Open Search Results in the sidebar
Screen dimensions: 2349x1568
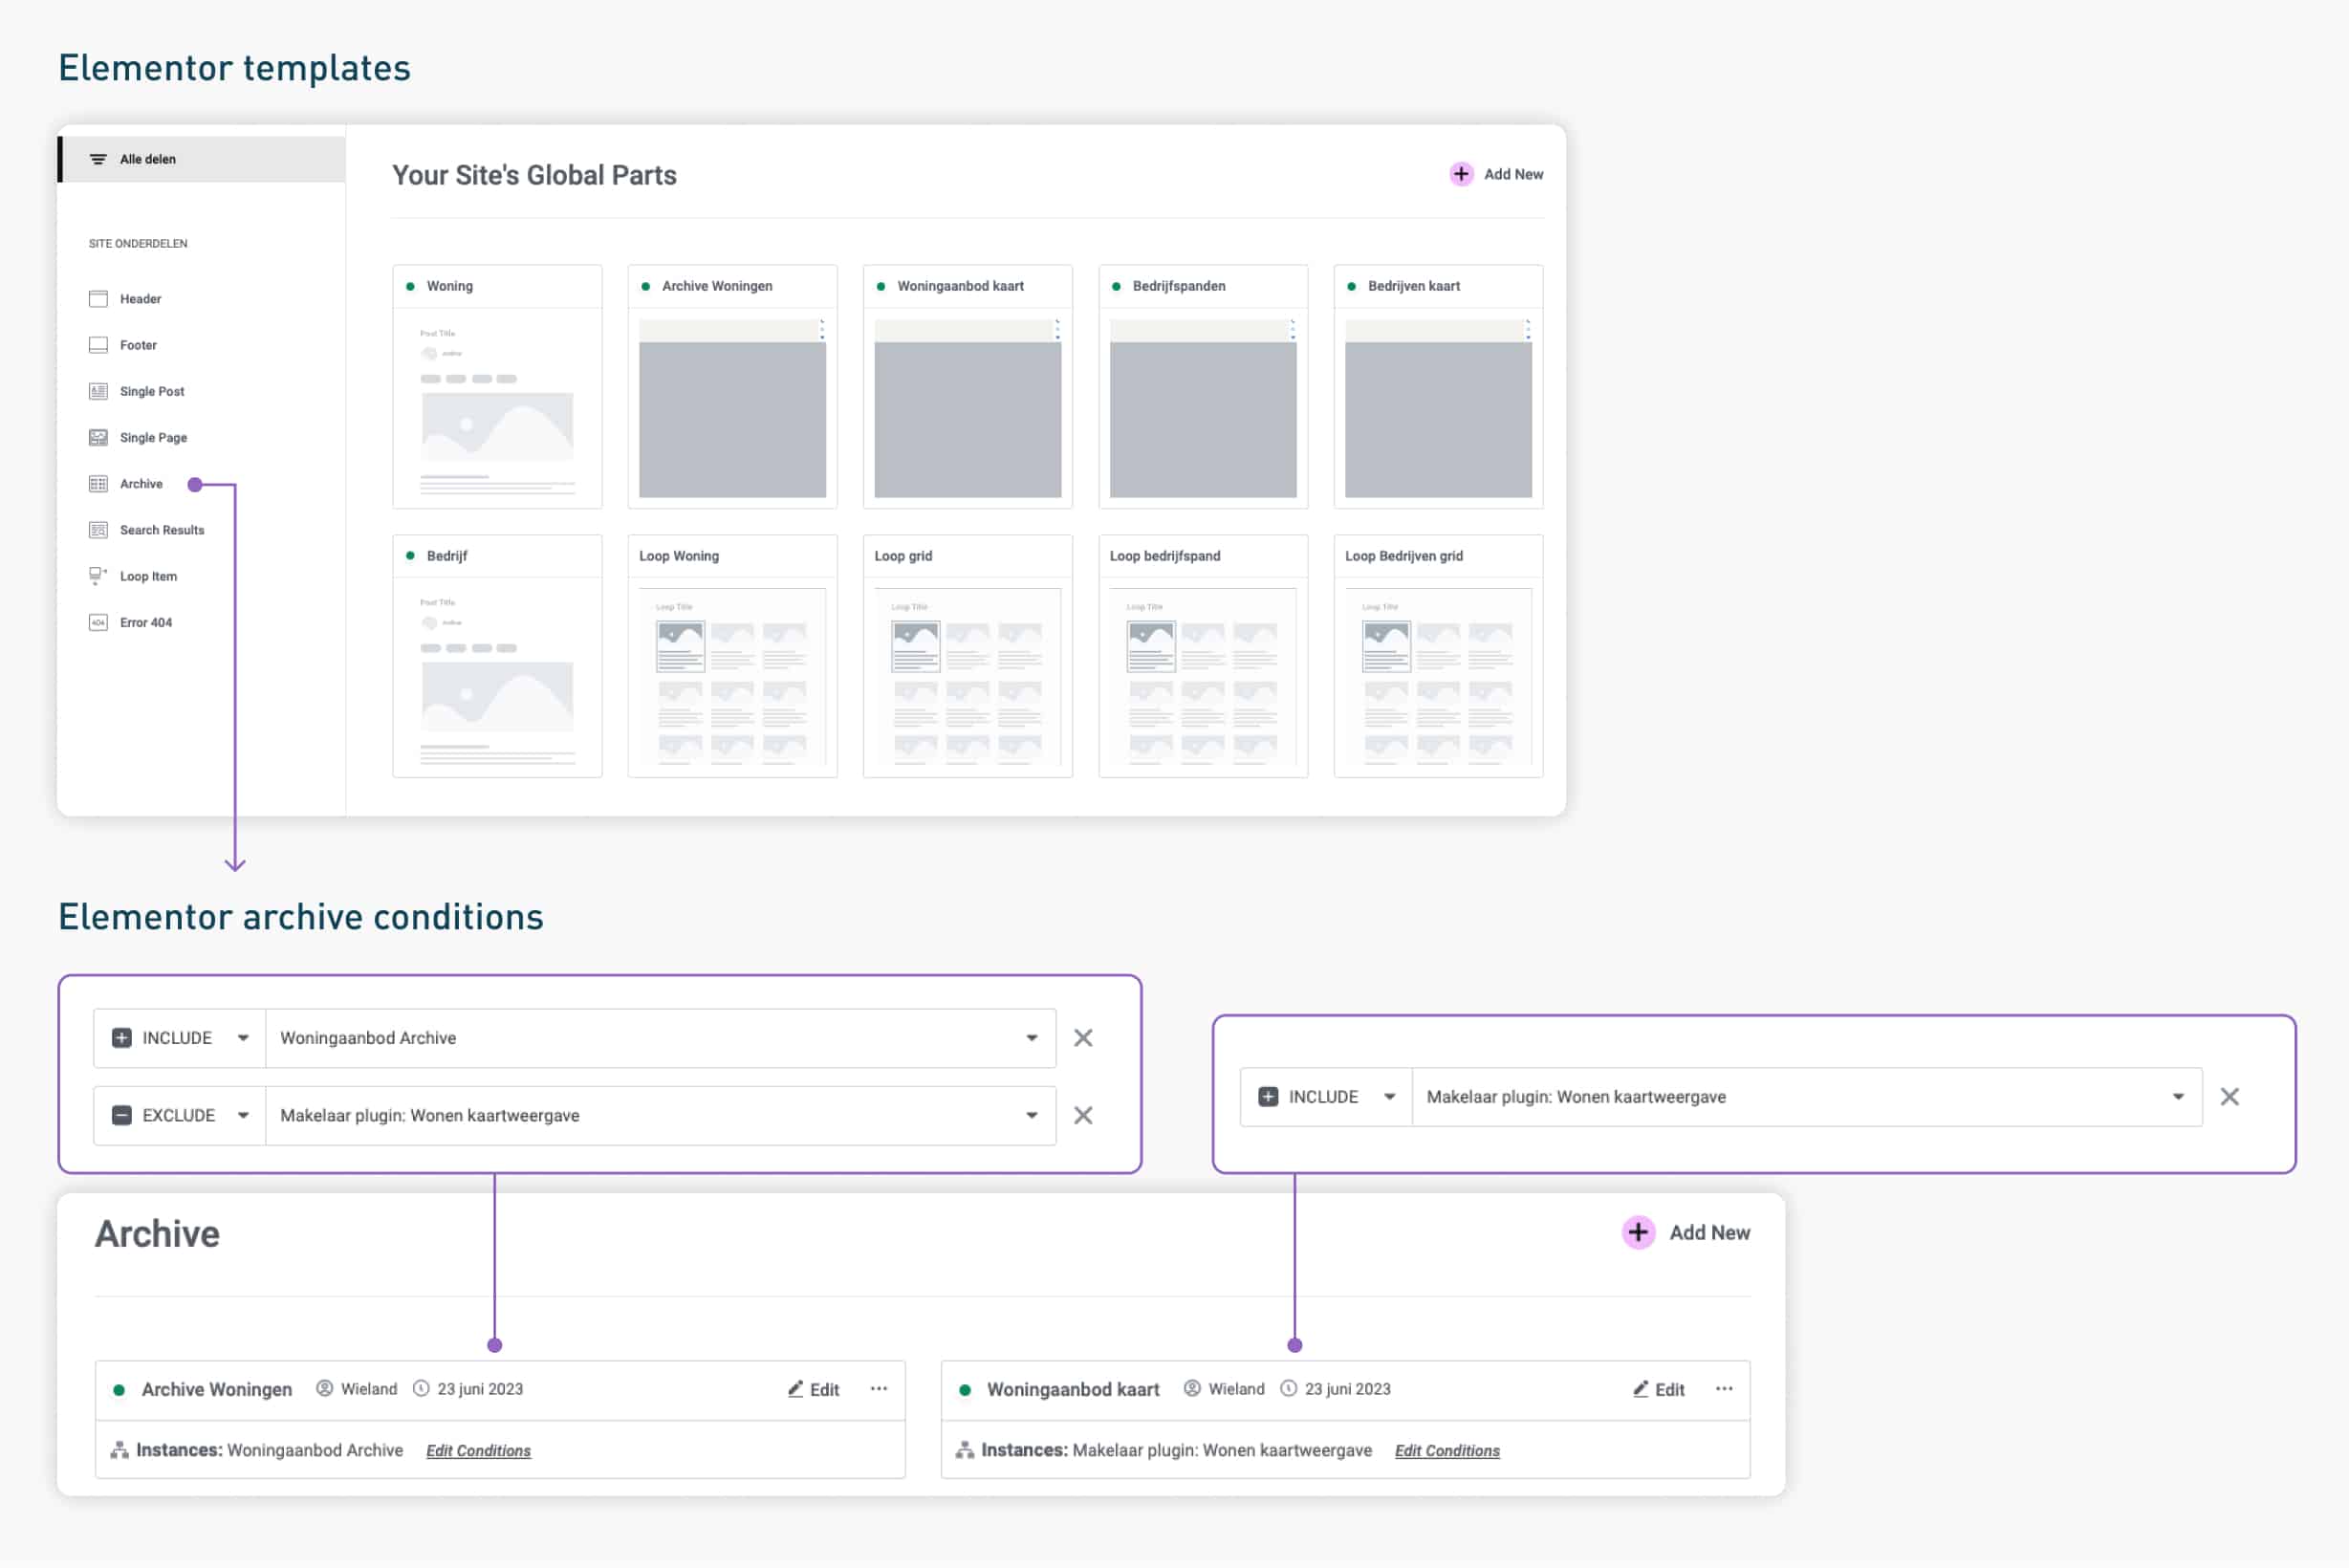[x=161, y=530]
